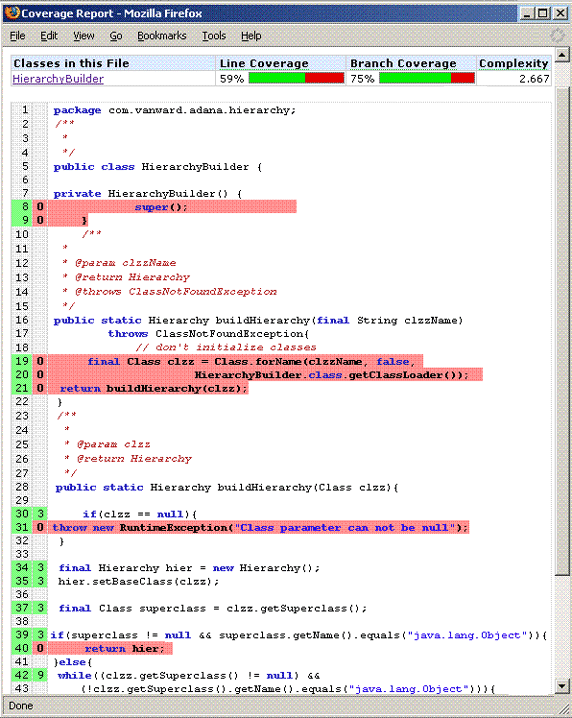Click the Firefox icon in title bar

pos(12,13)
